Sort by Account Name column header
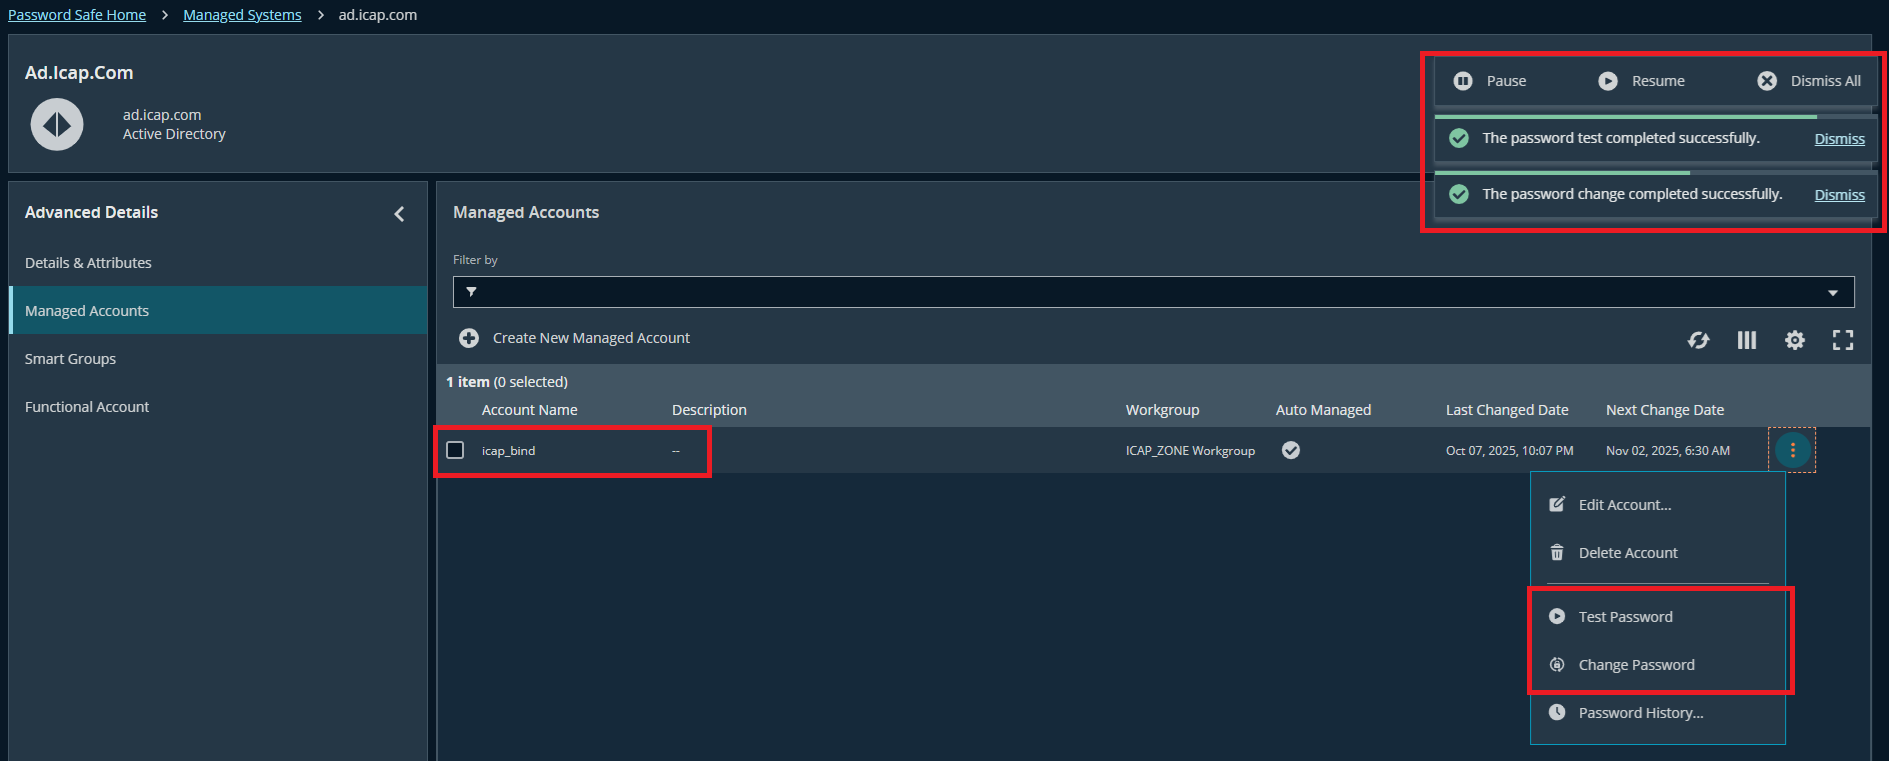The height and width of the screenshot is (761, 1889). pyautogui.click(x=529, y=410)
